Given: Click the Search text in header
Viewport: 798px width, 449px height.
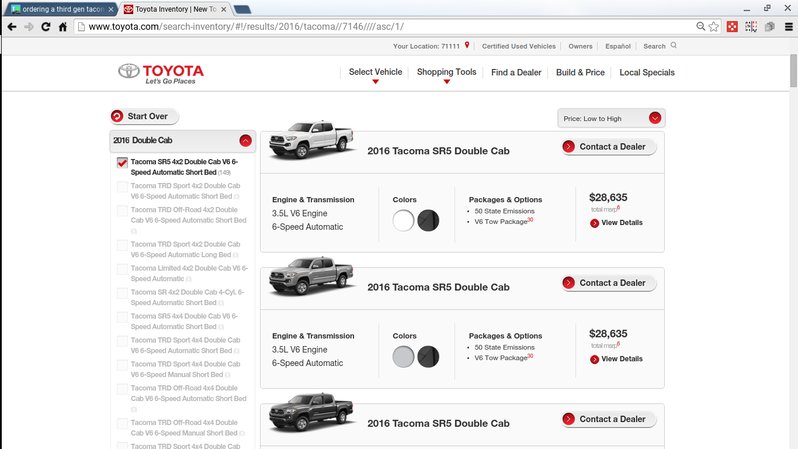Looking at the screenshot, I should [x=654, y=46].
